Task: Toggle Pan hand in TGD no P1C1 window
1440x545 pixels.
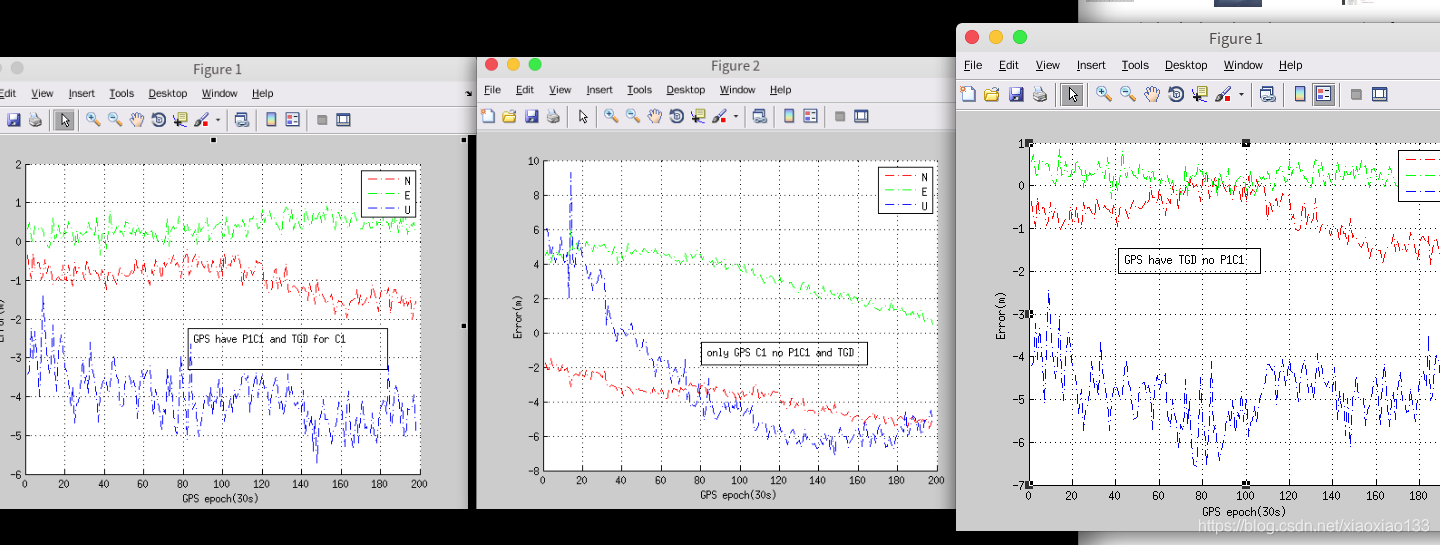Action: coord(1152,94)
